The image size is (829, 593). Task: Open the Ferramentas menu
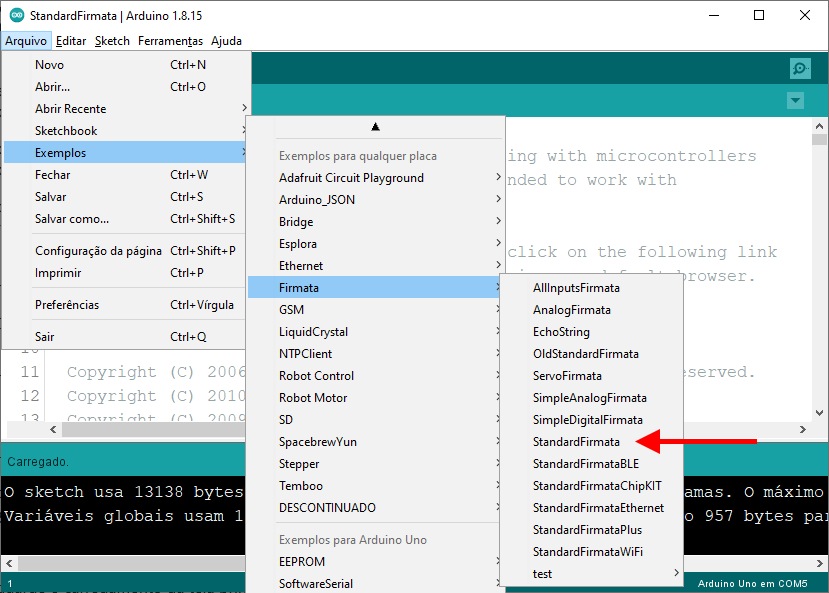pos(170,41)
